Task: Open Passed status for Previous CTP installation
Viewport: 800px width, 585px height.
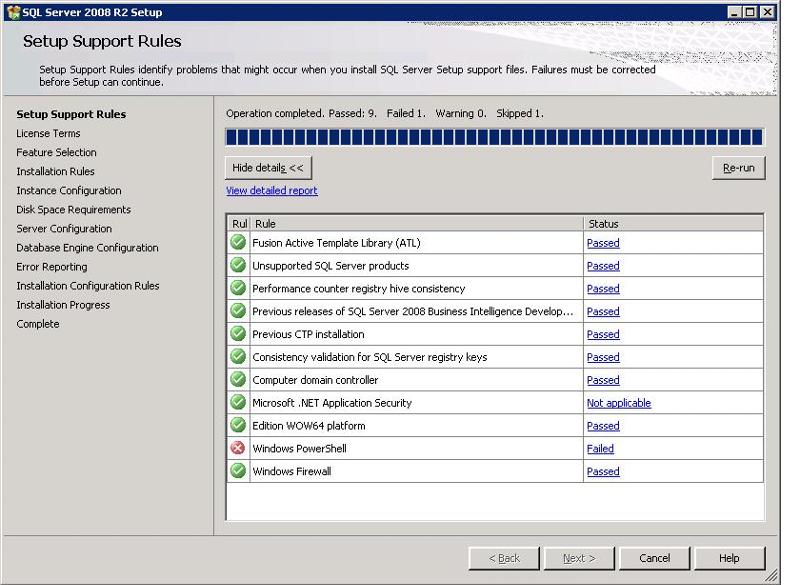Action: pyautogui.click(x=603, y=334)
